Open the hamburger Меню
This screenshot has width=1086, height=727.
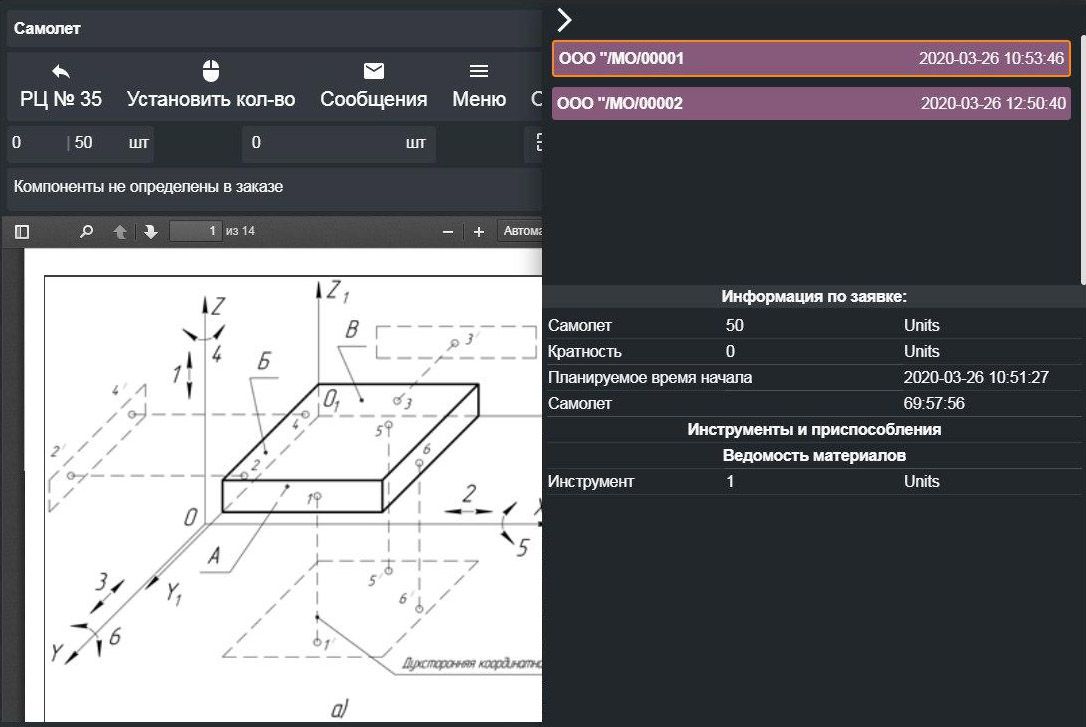[479, 71]
